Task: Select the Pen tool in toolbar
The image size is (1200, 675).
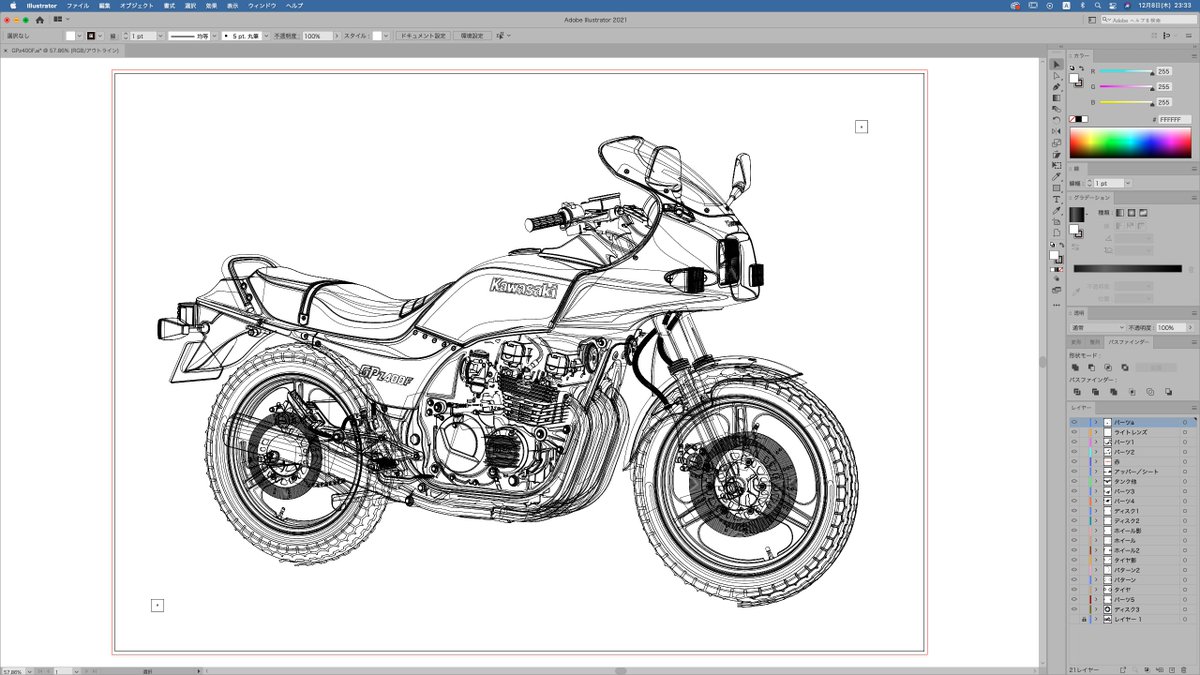Action: [x=1056, y=87]
